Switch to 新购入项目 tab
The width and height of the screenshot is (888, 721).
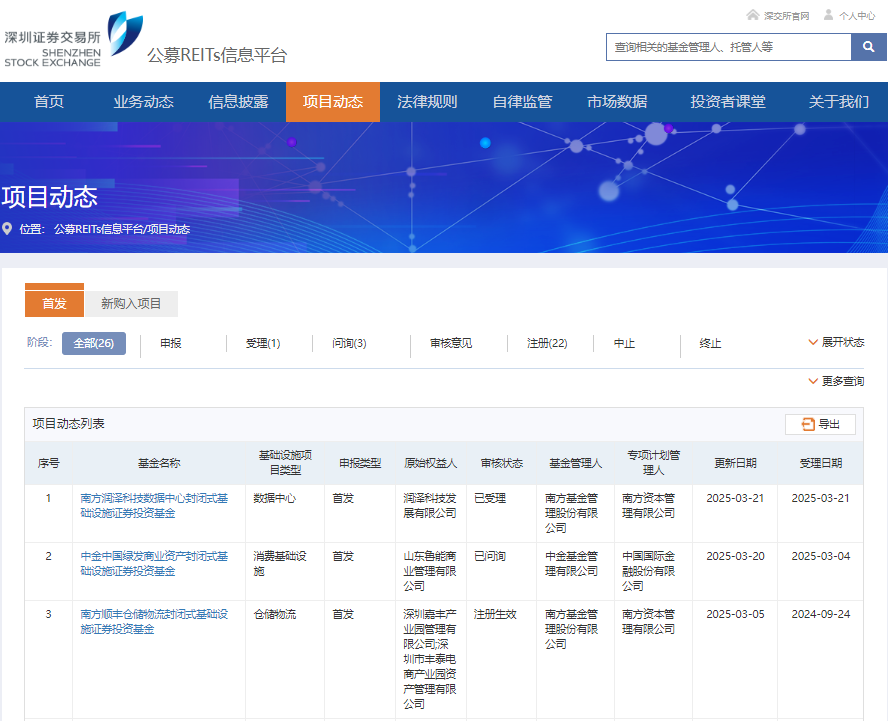131,304
